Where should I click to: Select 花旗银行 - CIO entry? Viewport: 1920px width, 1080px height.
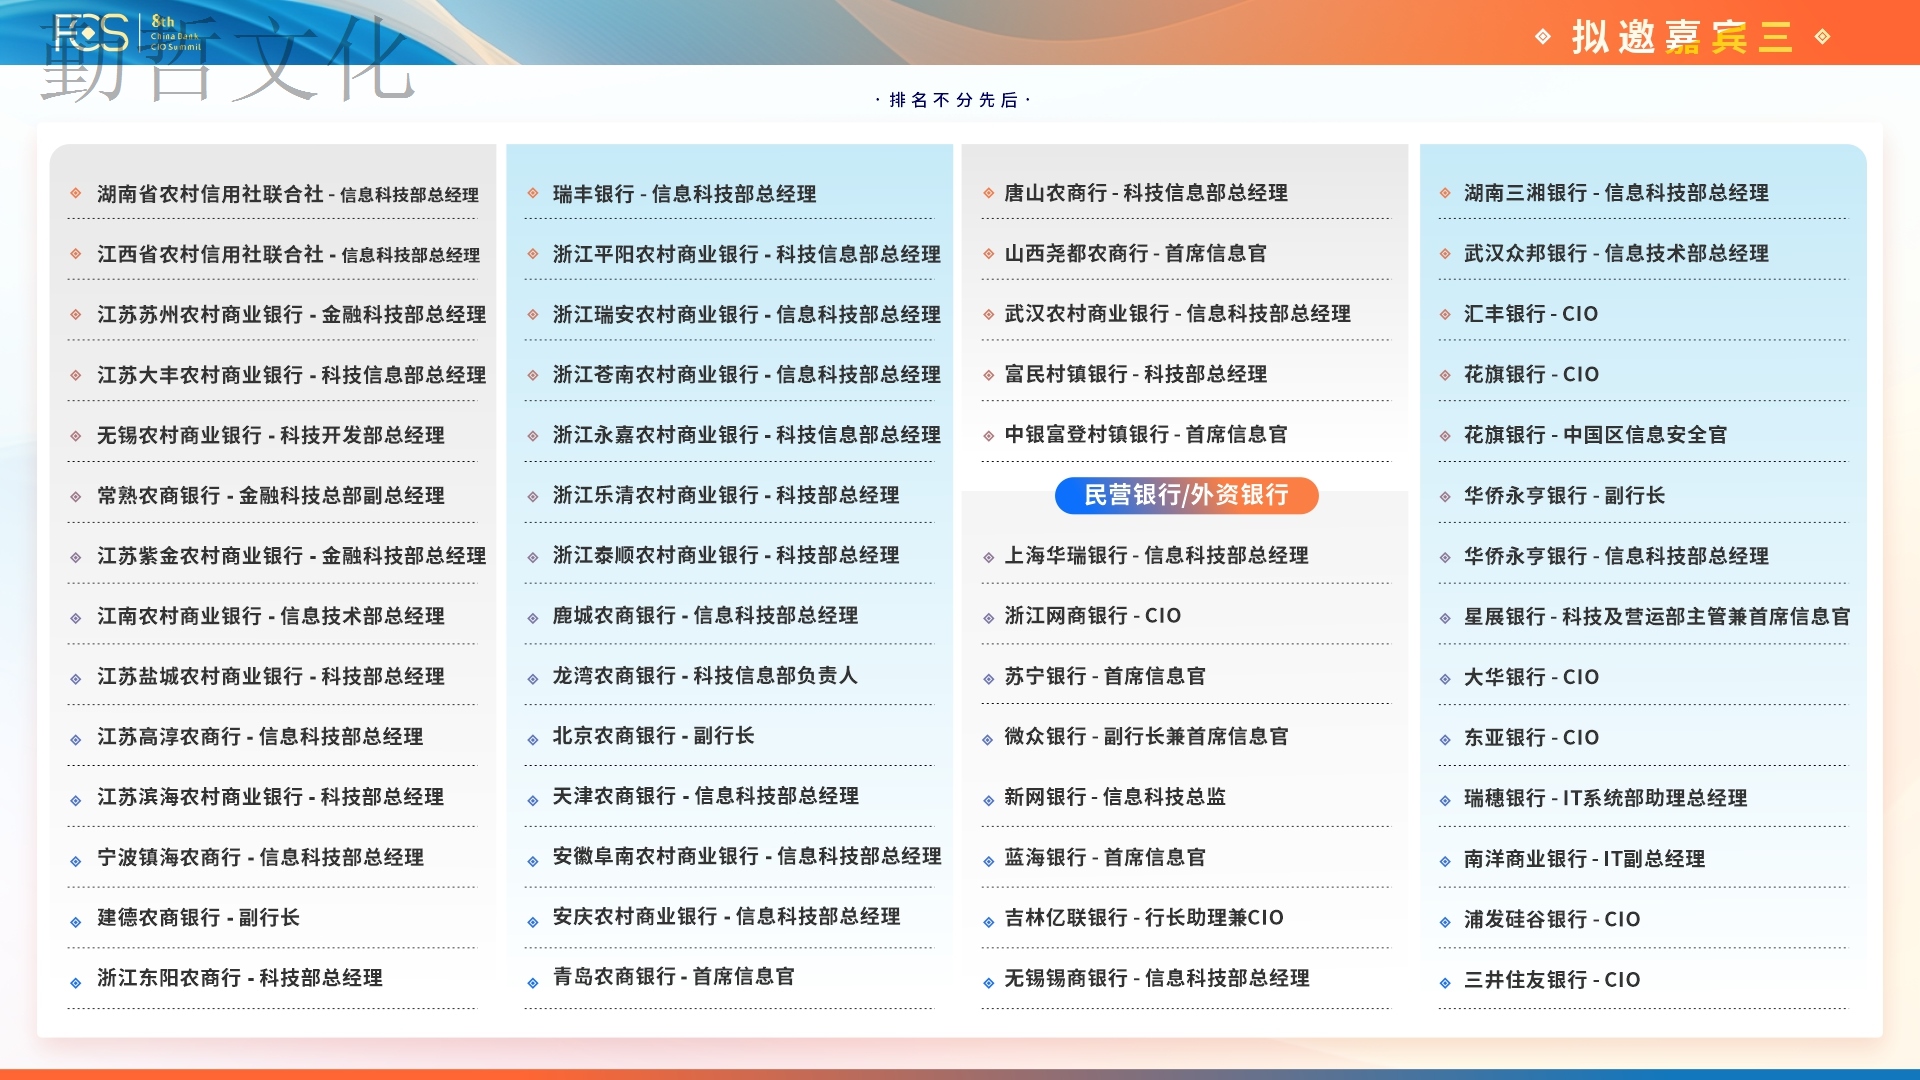1532,374
